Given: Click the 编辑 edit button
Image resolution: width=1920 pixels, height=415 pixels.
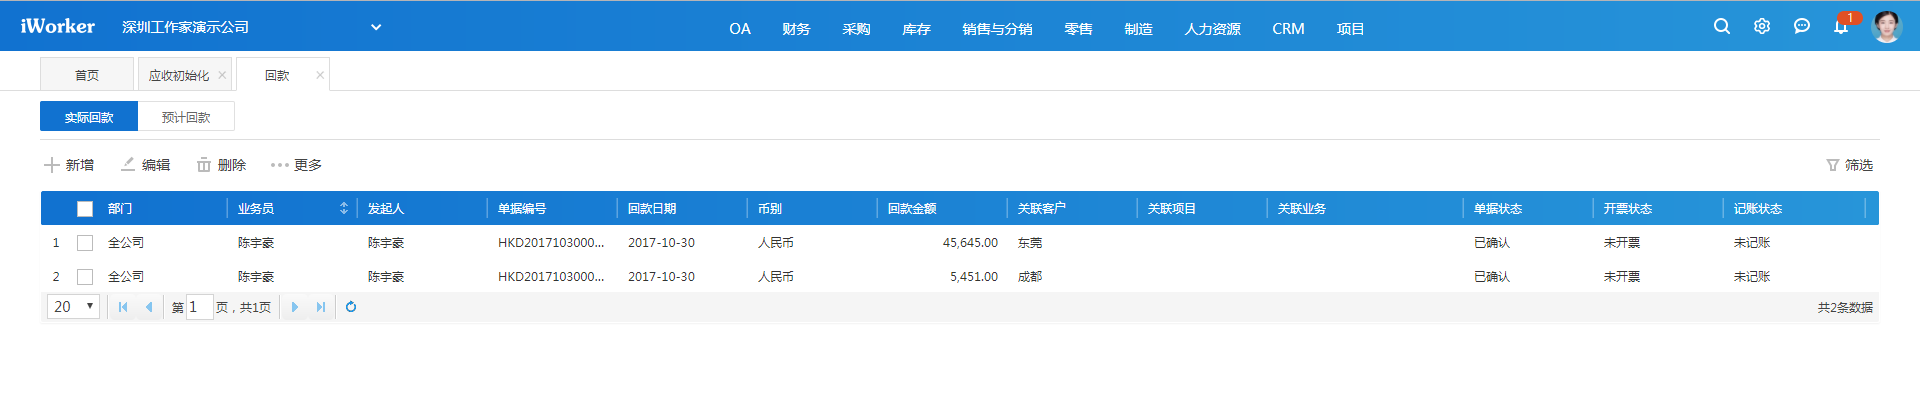Looking at the screenshot, I should coord(145,165).
